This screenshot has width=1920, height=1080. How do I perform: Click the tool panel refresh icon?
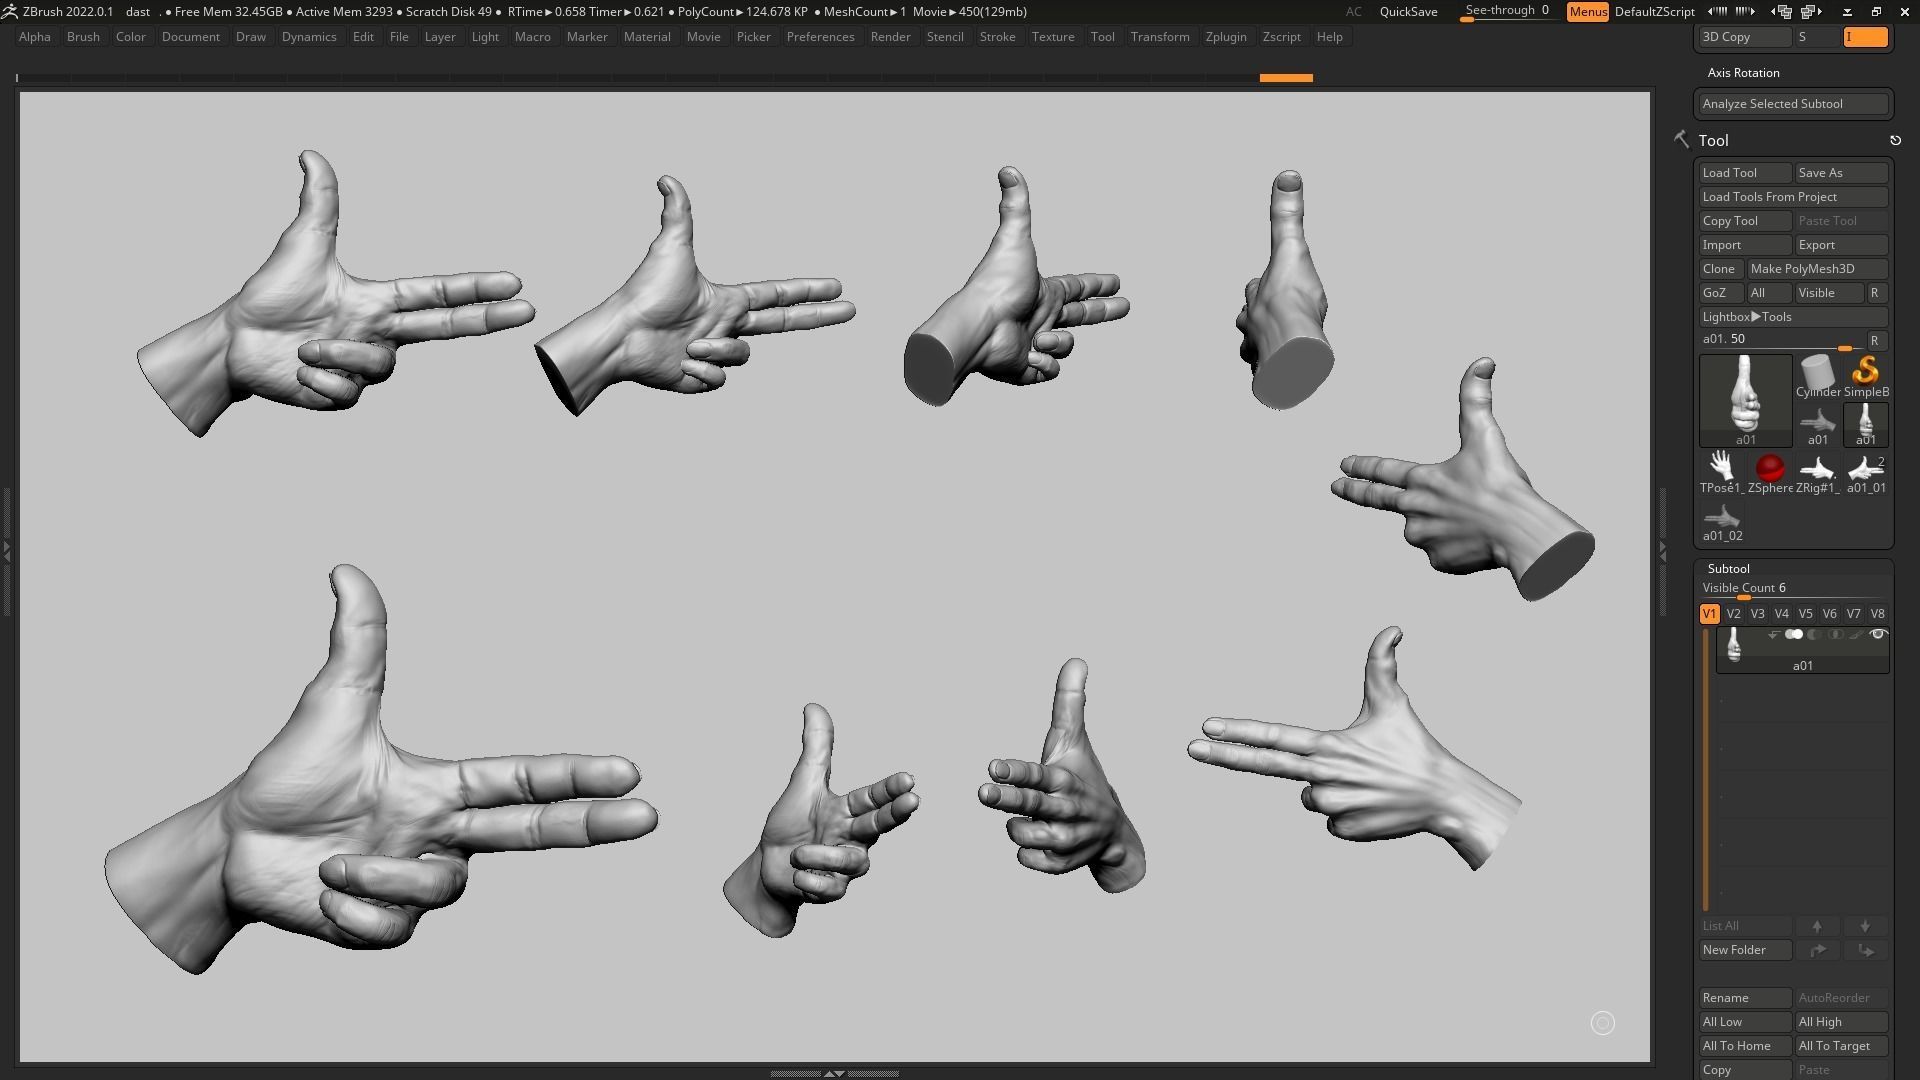pyautogui.click(x=1895, y=141)
